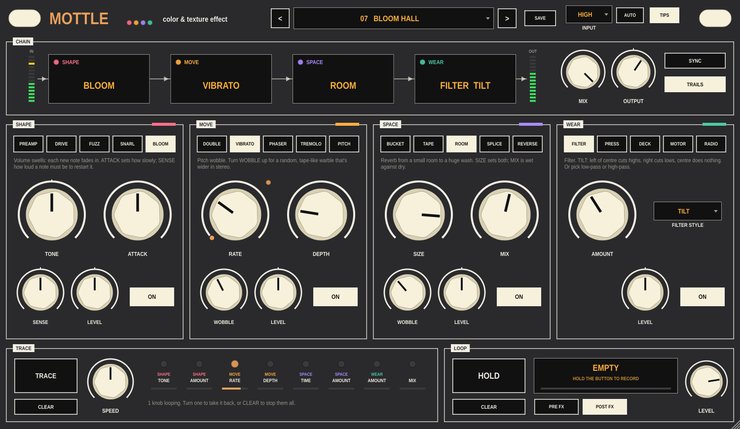
Task: Click the DEPTH knob in MOVE
Action: 321,214
